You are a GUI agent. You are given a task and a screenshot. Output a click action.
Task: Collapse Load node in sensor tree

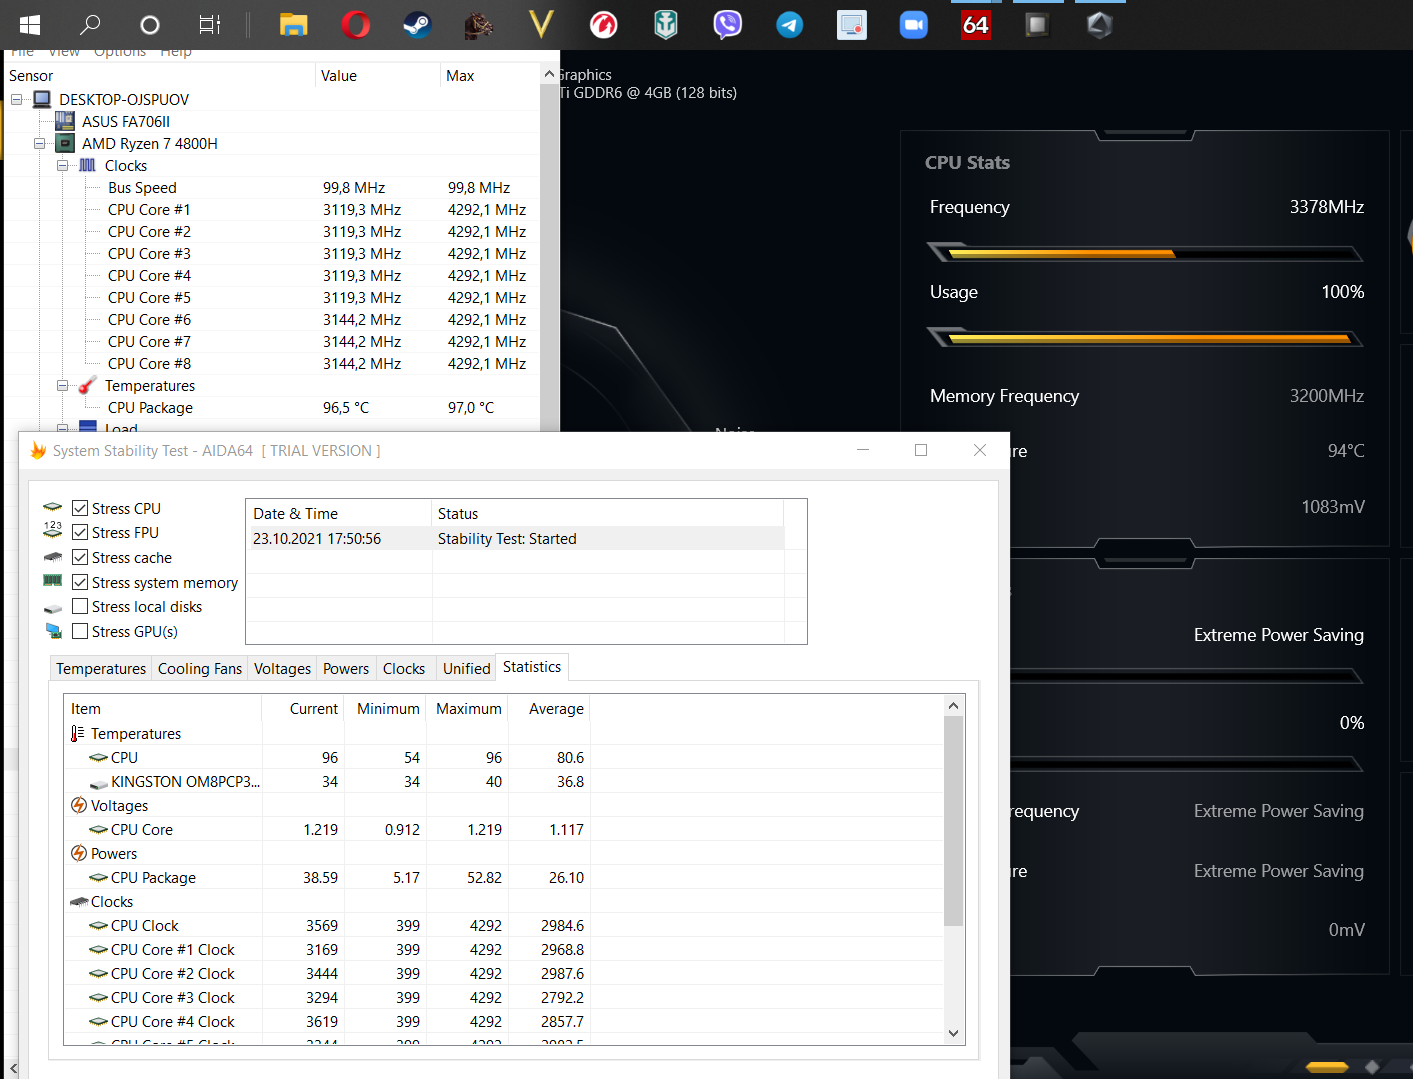[x=62, y=429]
